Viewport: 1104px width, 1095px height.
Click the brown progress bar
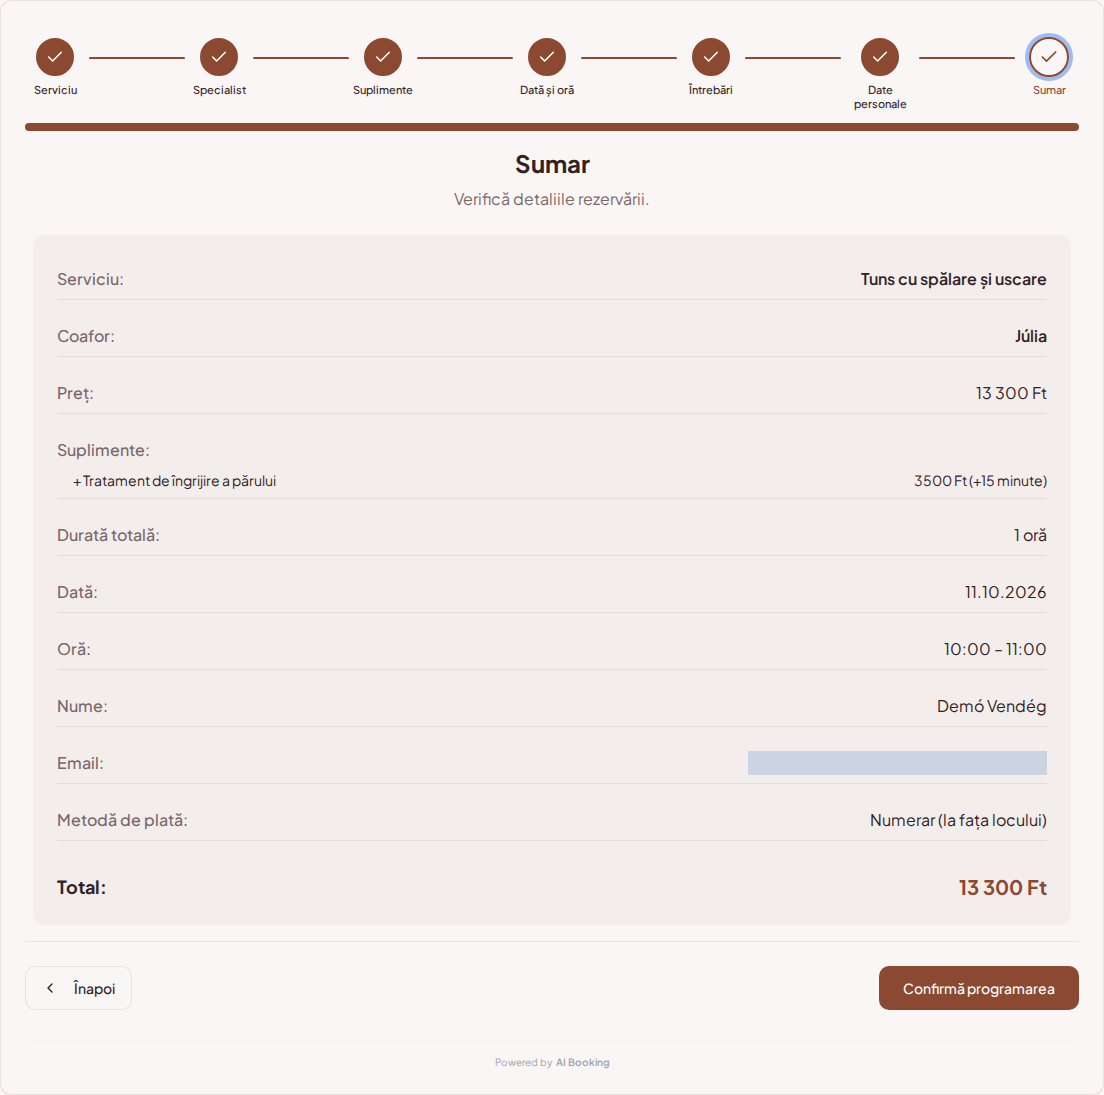tap(552, 127)
